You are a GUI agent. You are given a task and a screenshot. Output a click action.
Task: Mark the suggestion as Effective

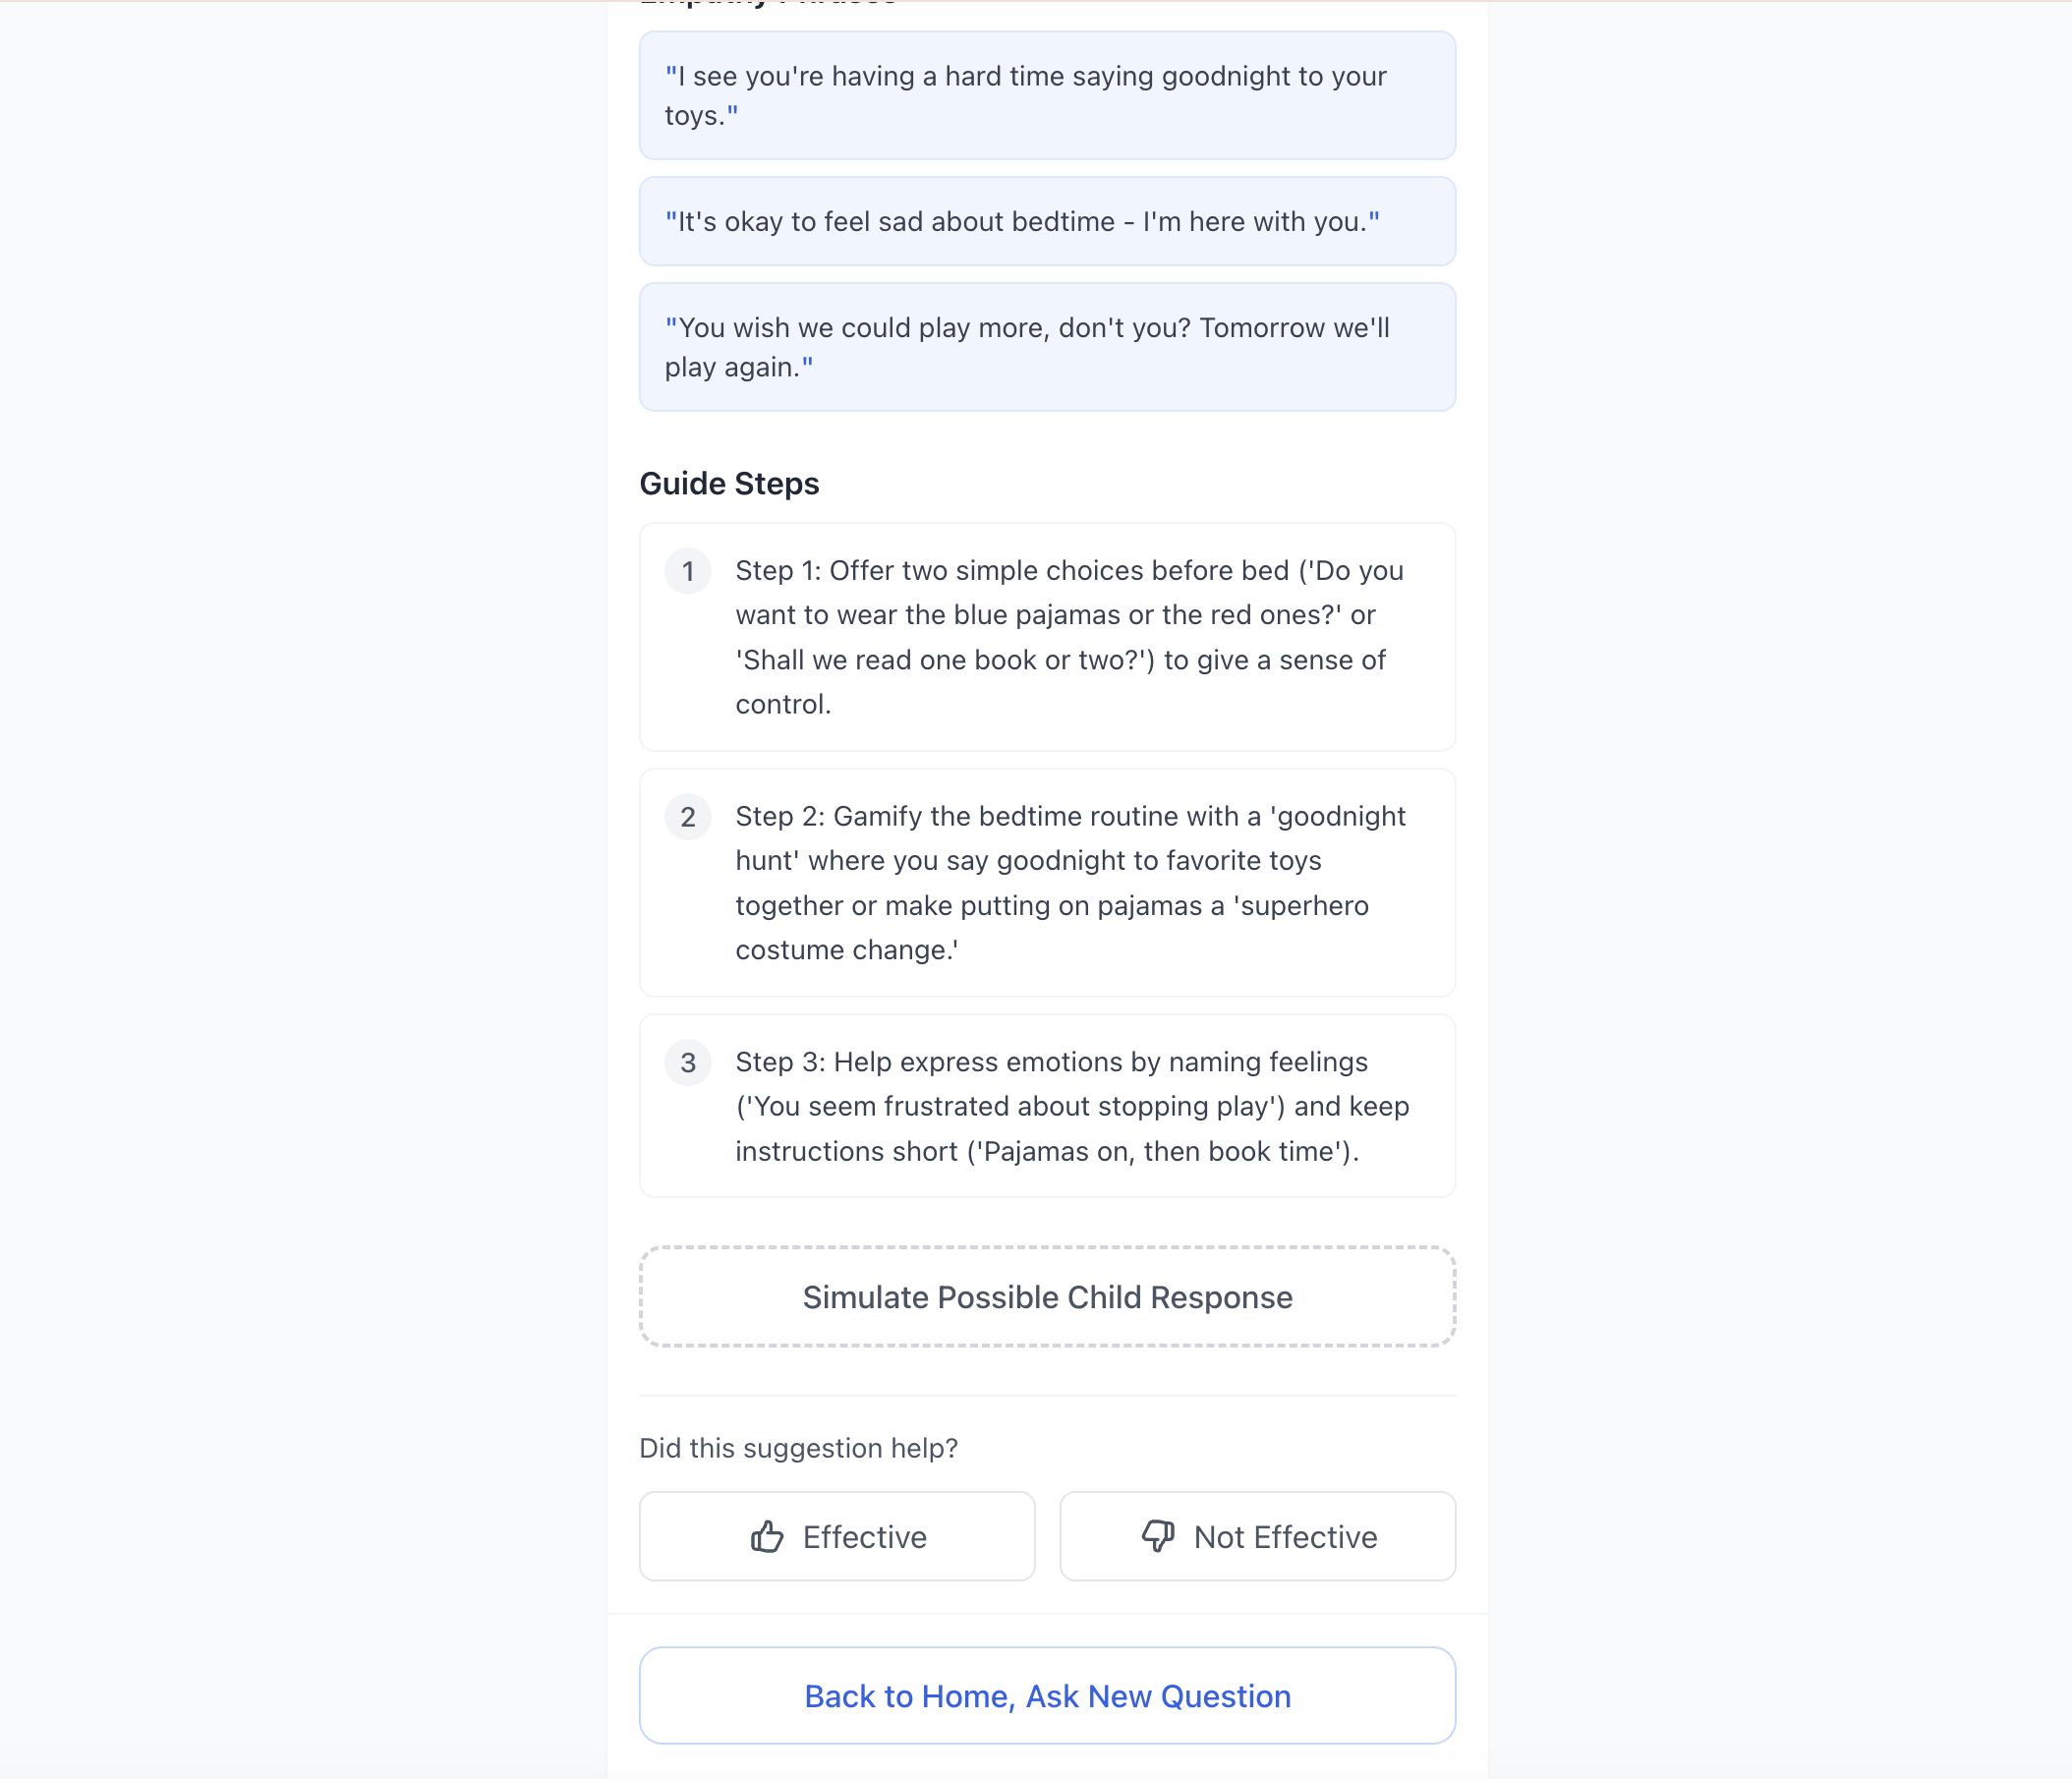(837, 1536)
